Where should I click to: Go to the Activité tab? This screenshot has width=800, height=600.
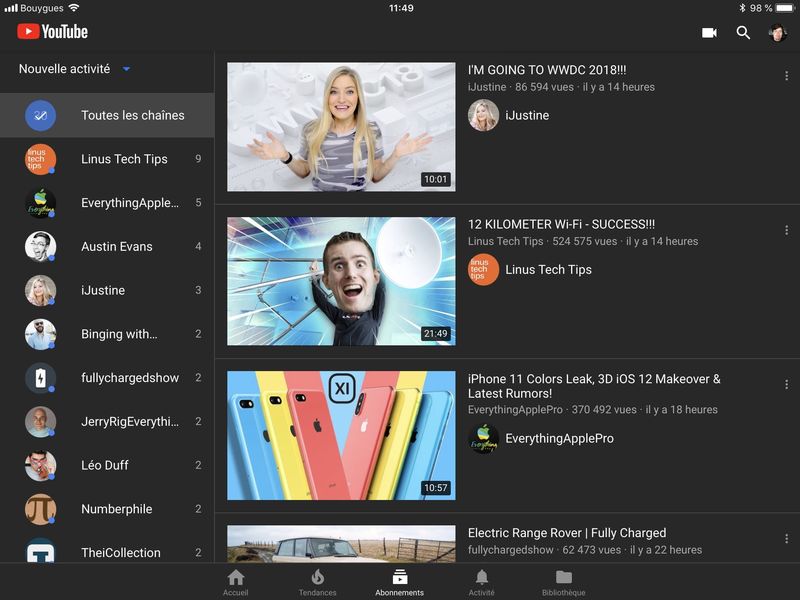(x=482, y=583)
